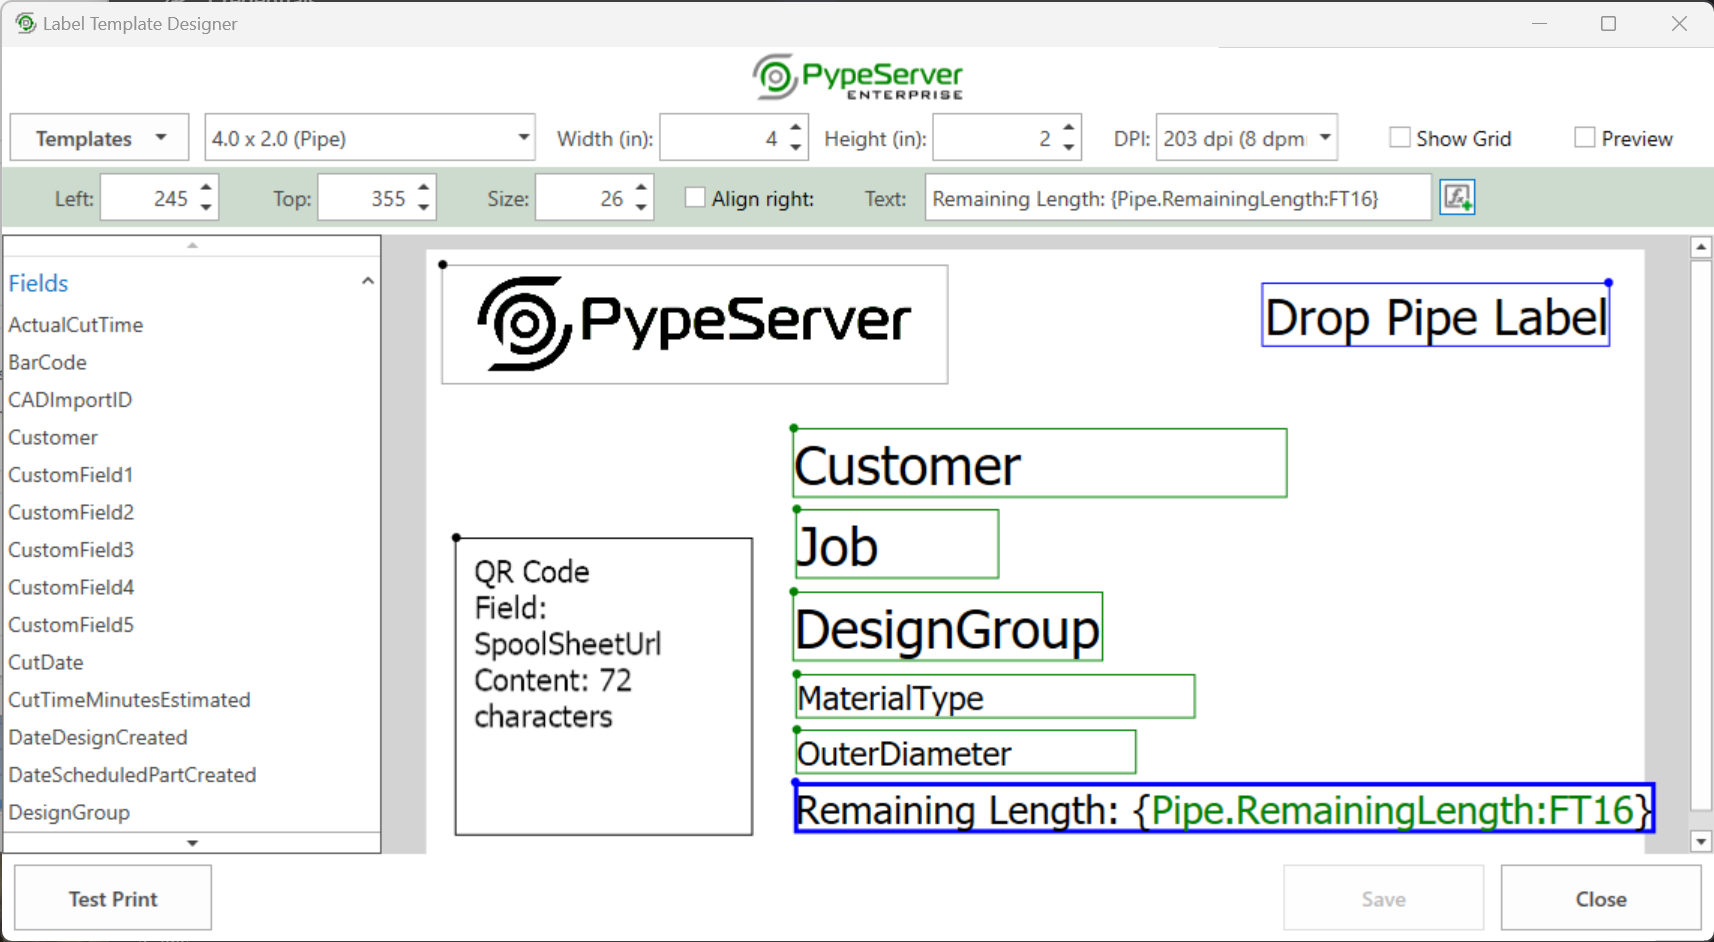Viewport: 1714px width, 942px height.
Task: Enable the Show Grid checkbox
Action: pyautogui.click(x=1400, y=138)
